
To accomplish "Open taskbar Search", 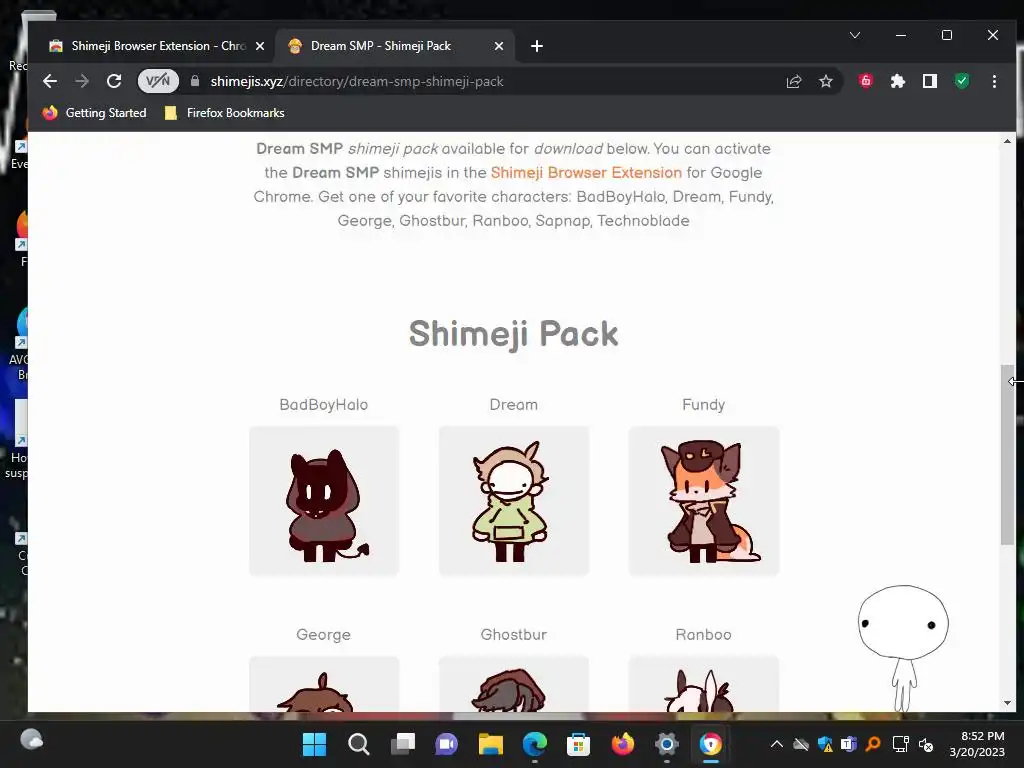I will (359, 744).
